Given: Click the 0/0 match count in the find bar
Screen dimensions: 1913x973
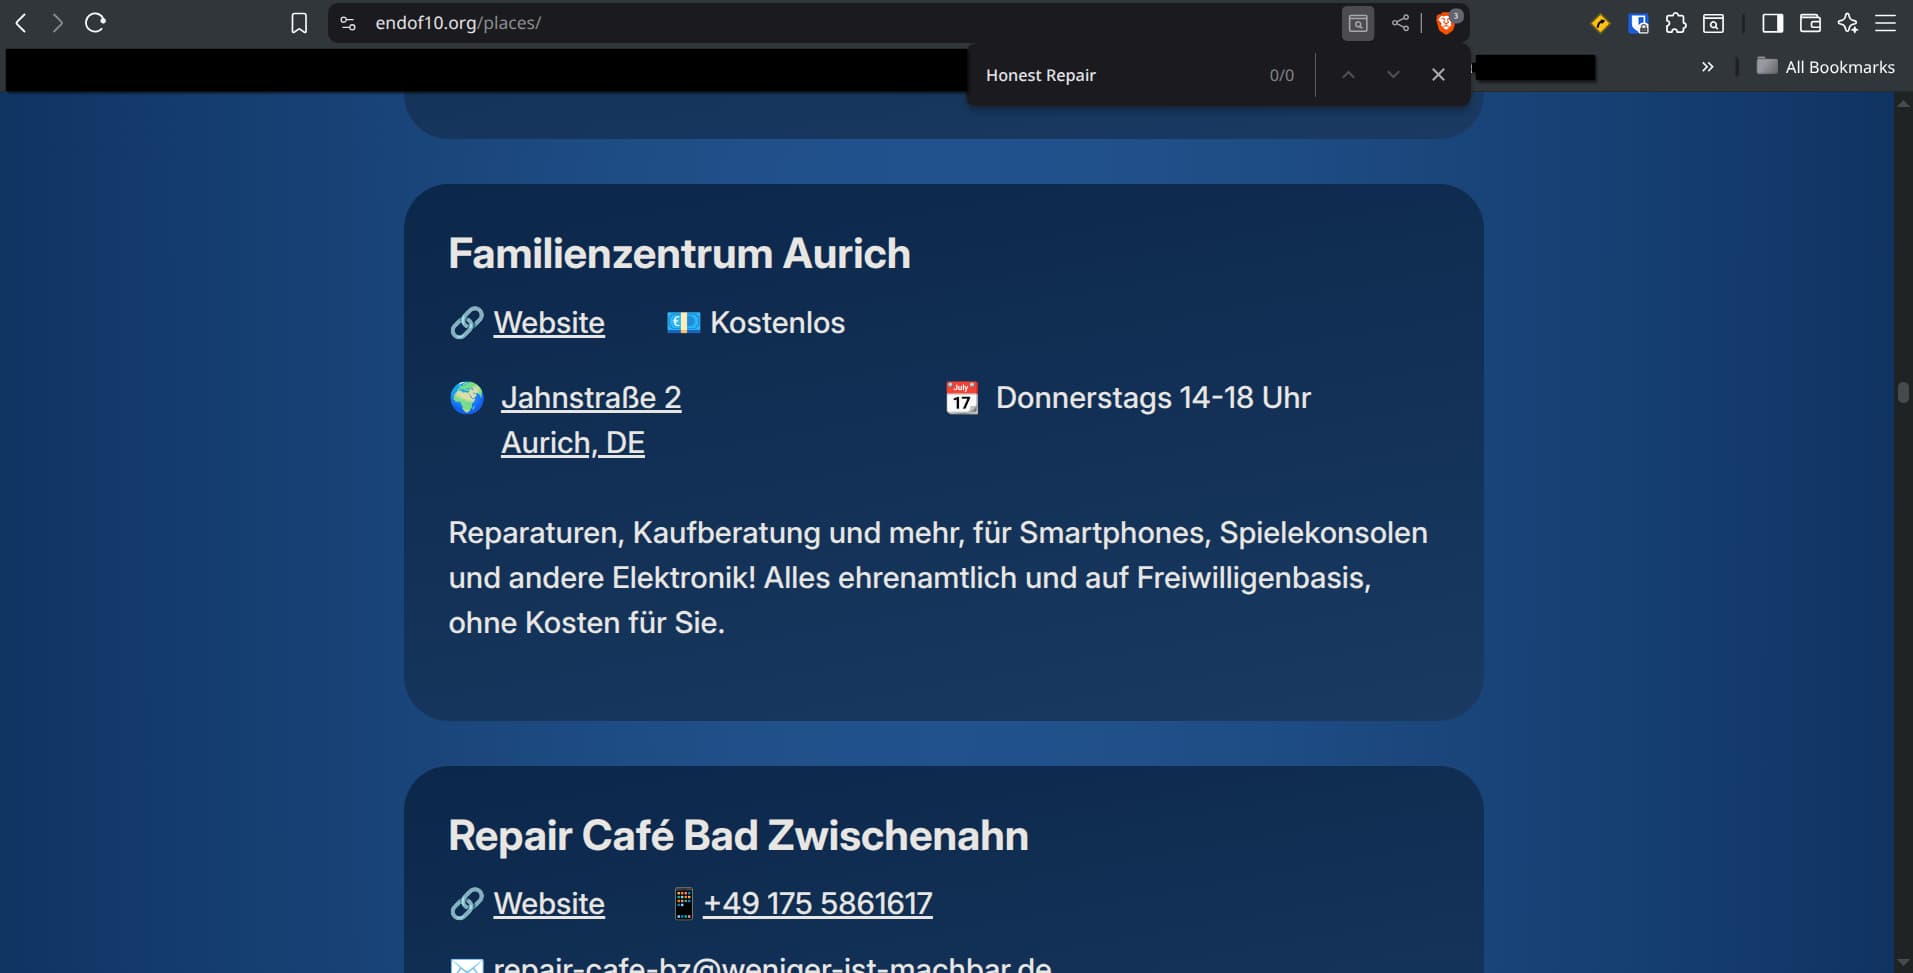Looking at the screenshot, I should coord(1282,75).
